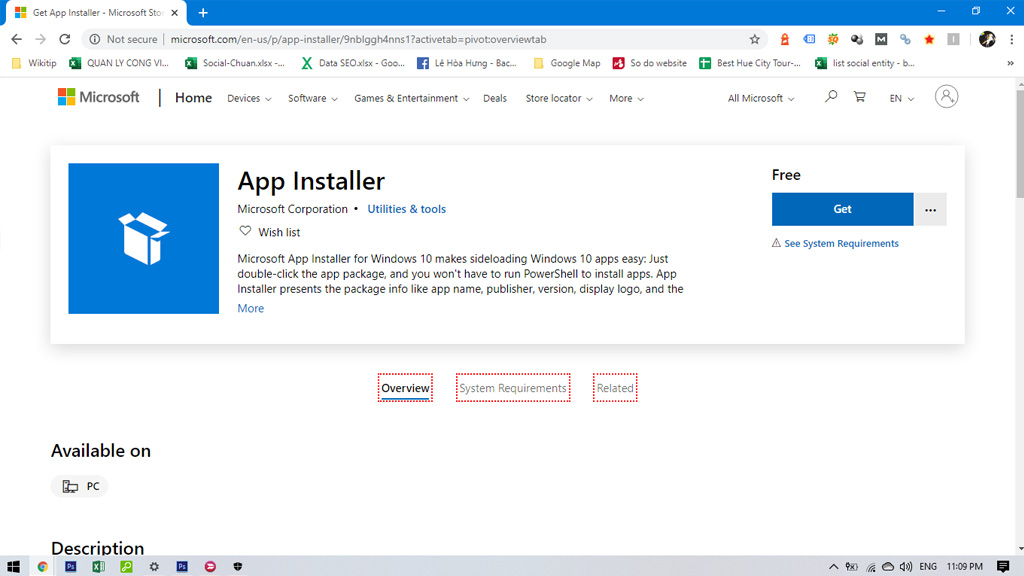Open the taskbar notification center
1024x576 pixels.
point(1003,566)
